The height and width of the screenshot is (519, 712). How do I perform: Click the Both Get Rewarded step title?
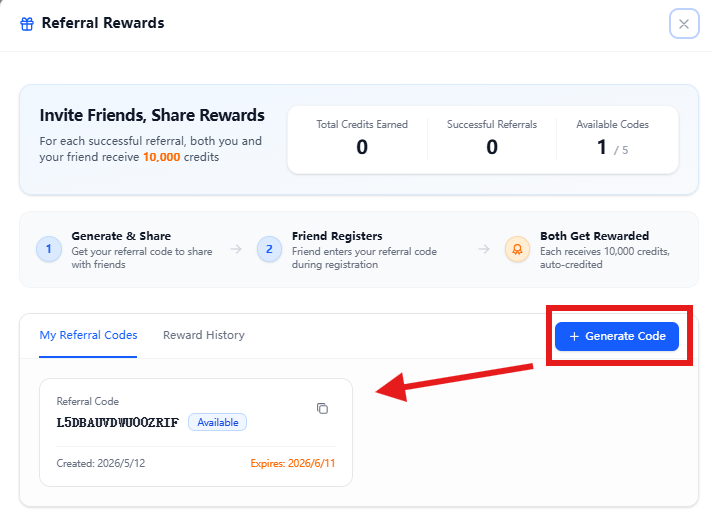point(594,236)
